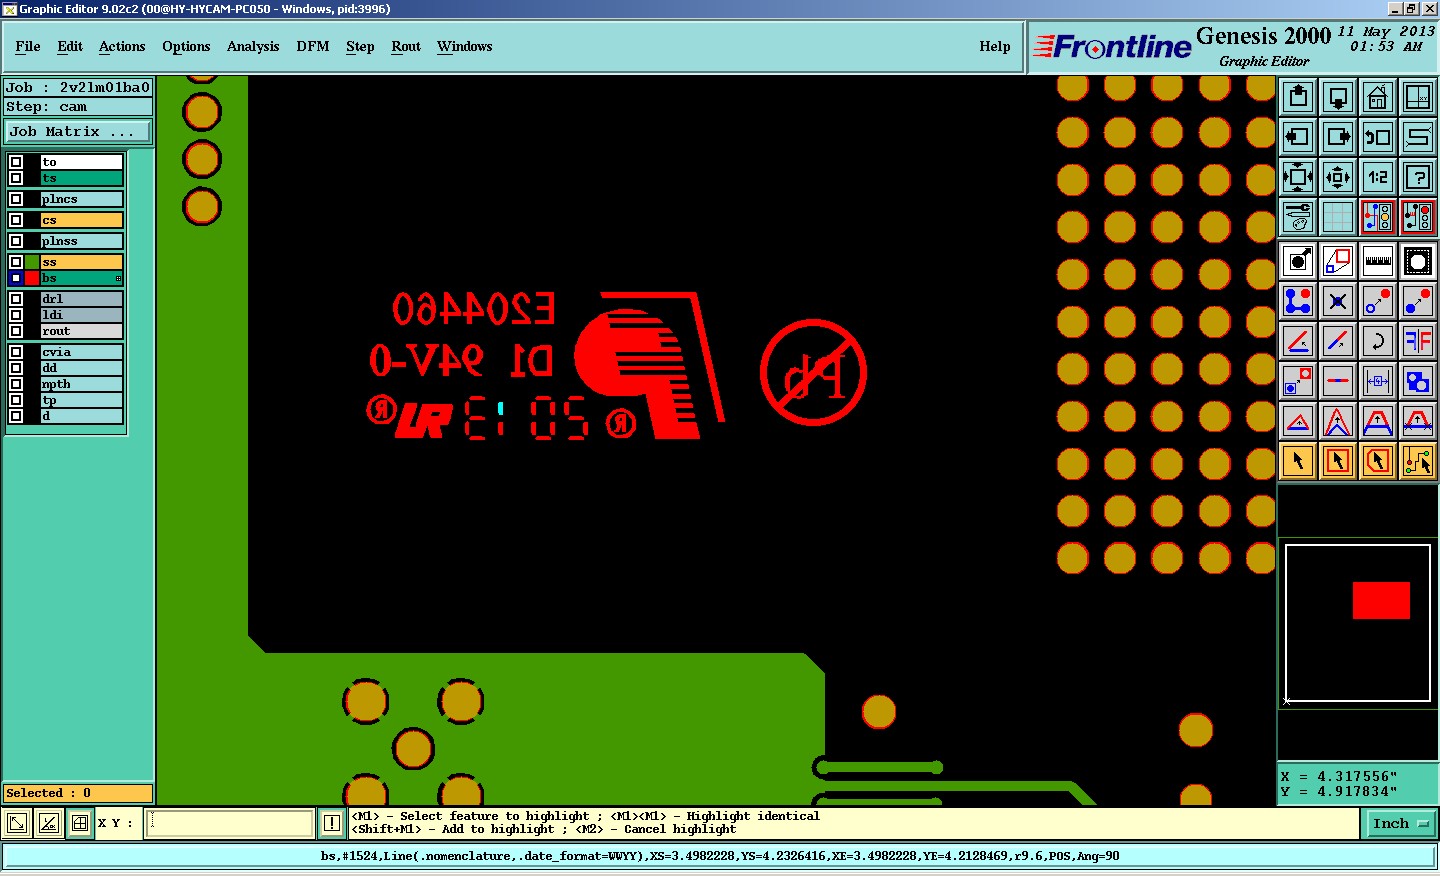Click the pan up icon

click(x=1298, y=97)
